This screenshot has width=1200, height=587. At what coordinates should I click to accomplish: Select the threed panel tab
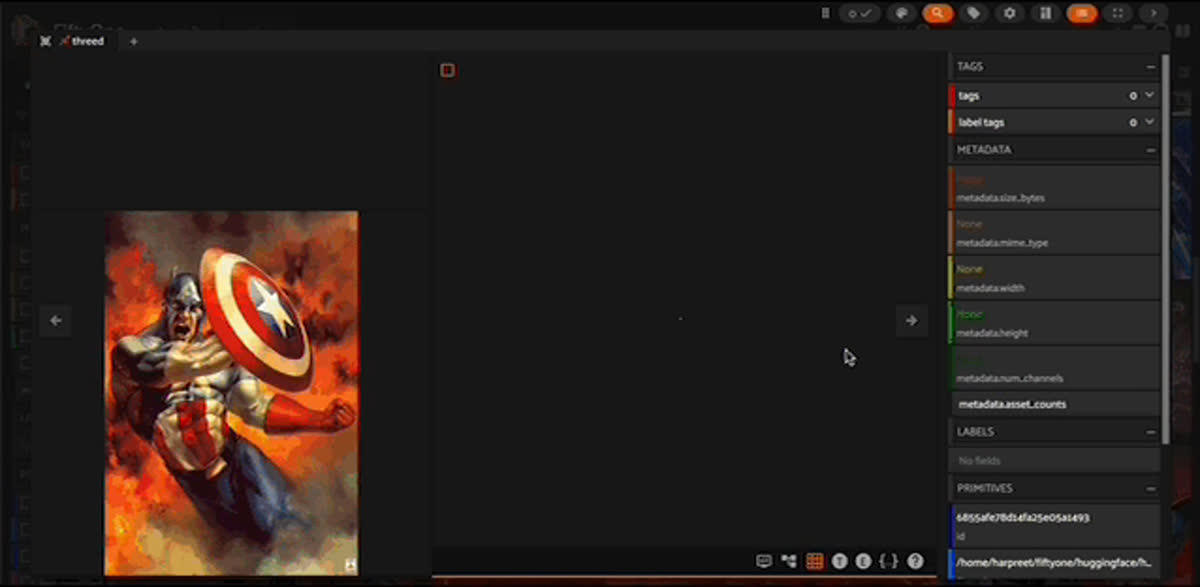coord(82,41)
